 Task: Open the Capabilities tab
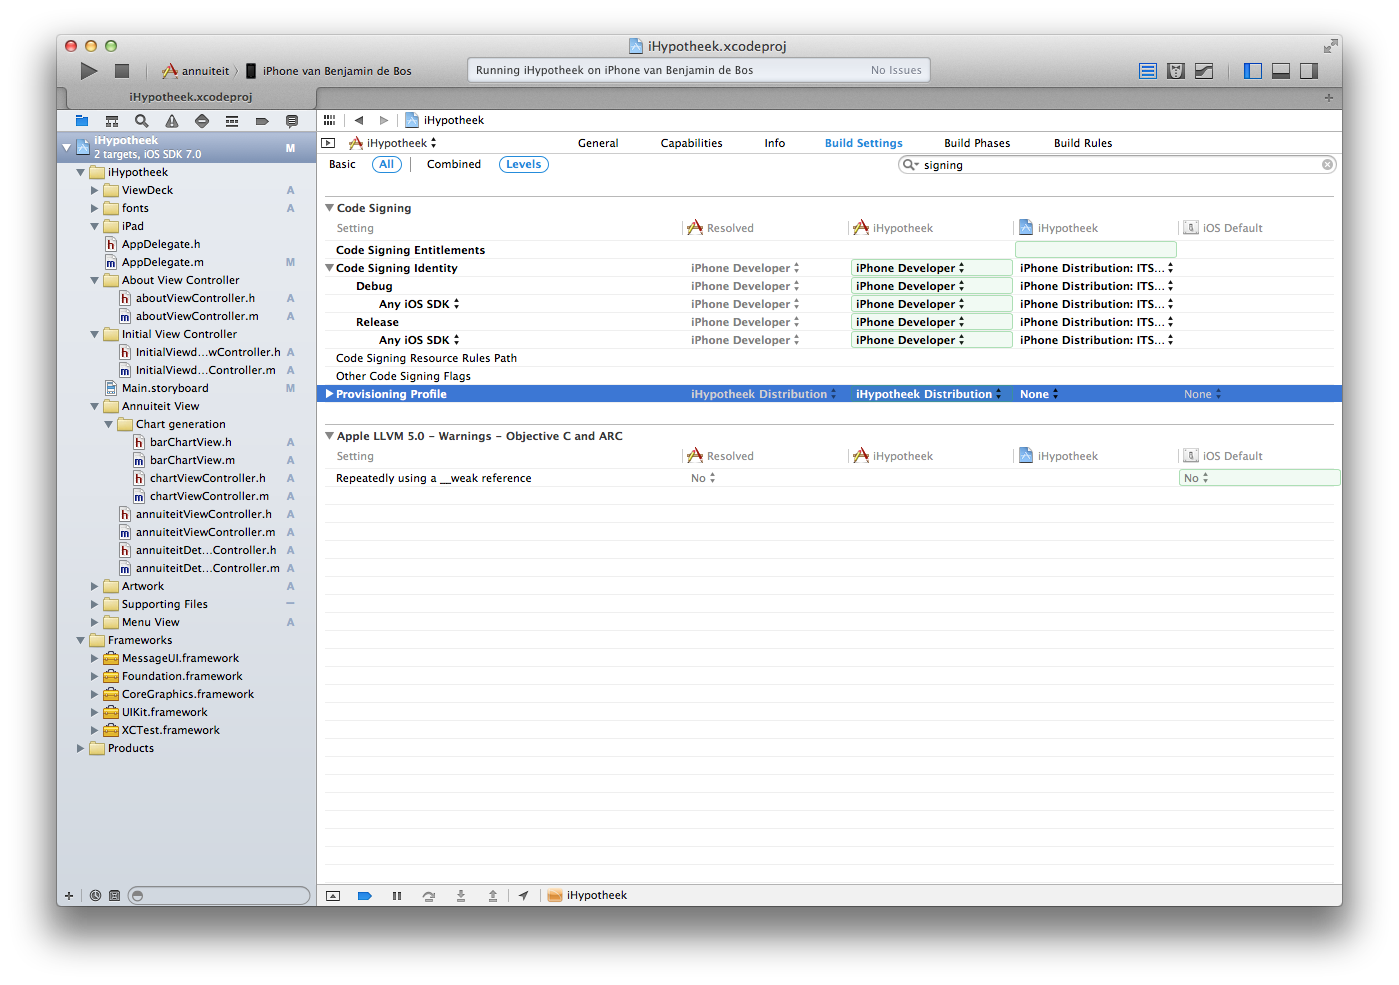tap(691, 143)
